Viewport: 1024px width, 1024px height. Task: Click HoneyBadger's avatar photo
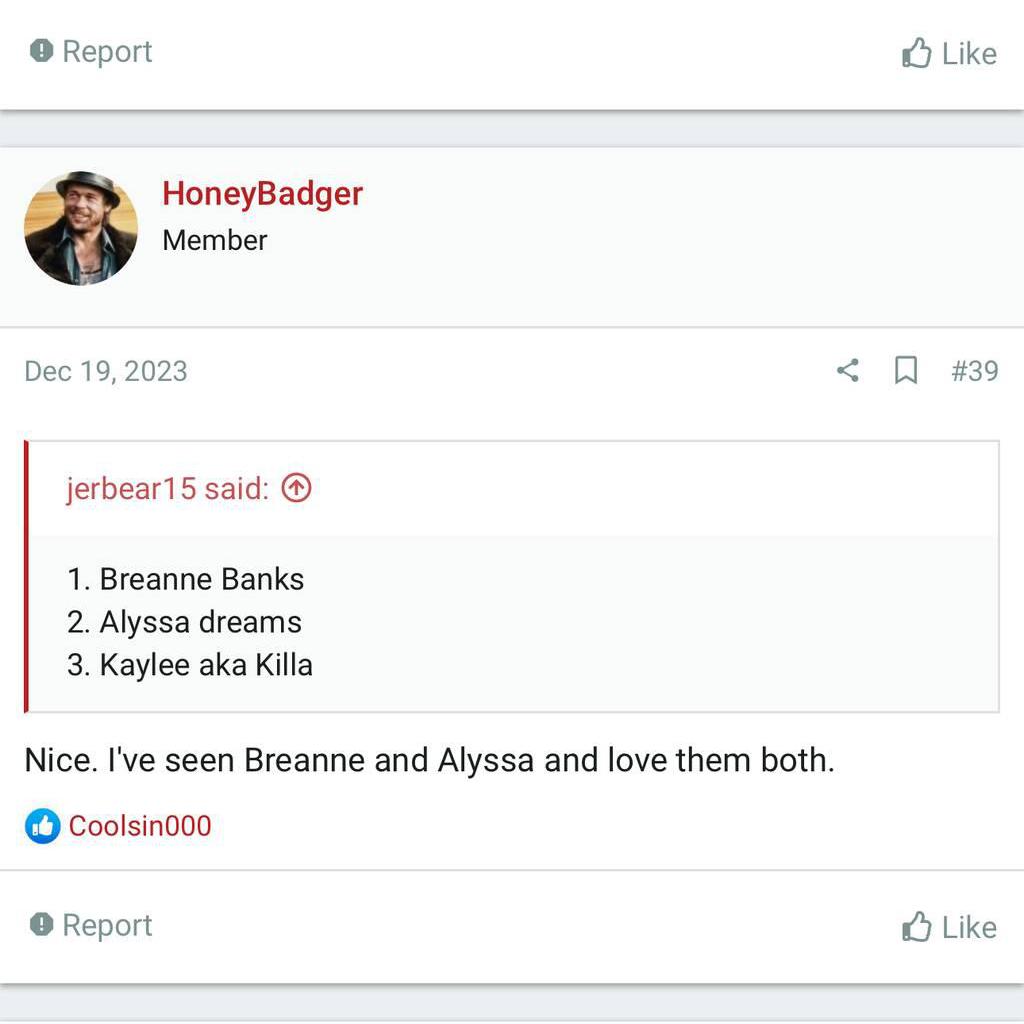click(x=81, y=227)
